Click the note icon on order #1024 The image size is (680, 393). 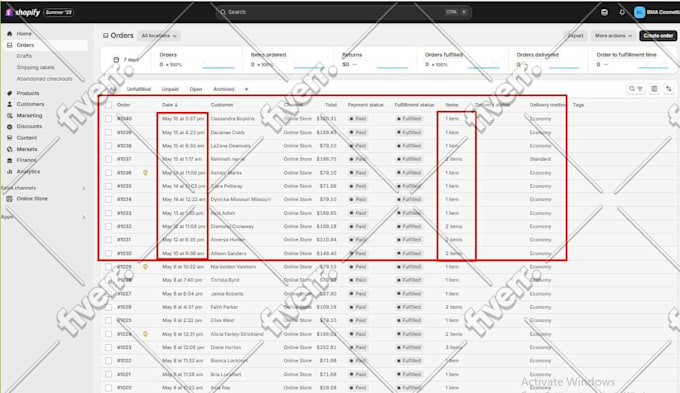[145, 334]
